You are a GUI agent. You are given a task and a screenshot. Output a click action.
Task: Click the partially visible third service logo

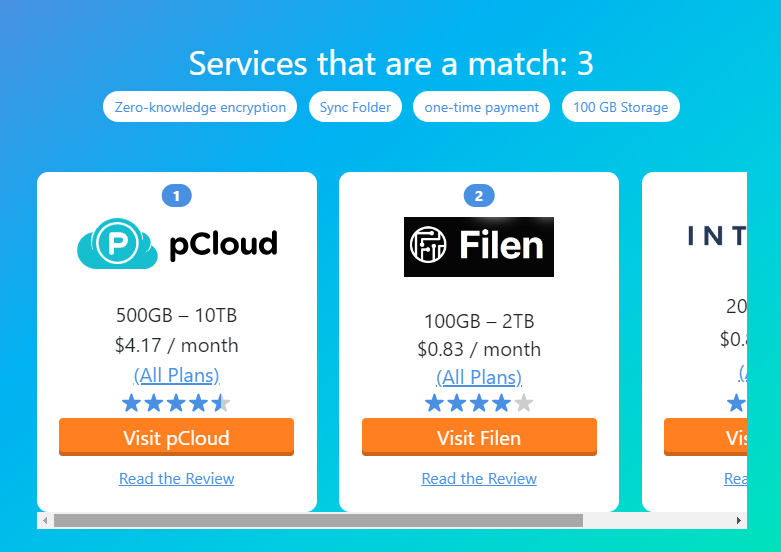click(x=716, y=236)
